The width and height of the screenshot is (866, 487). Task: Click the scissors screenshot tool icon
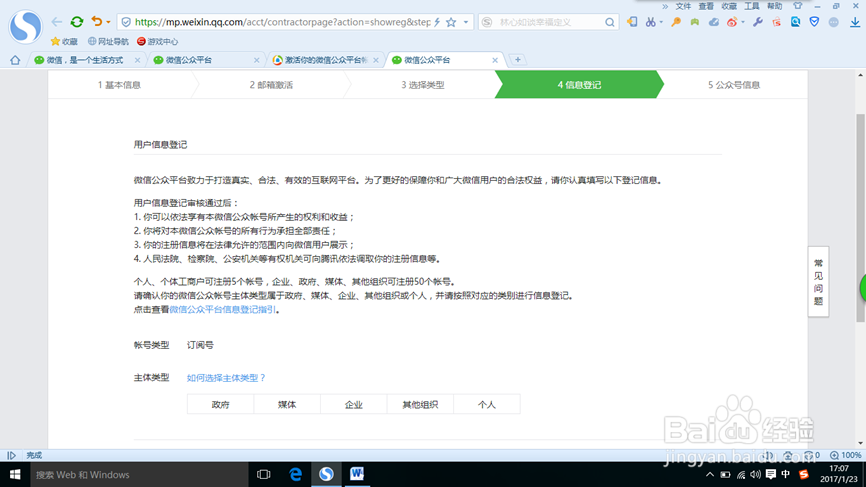[x=651, y=22]
